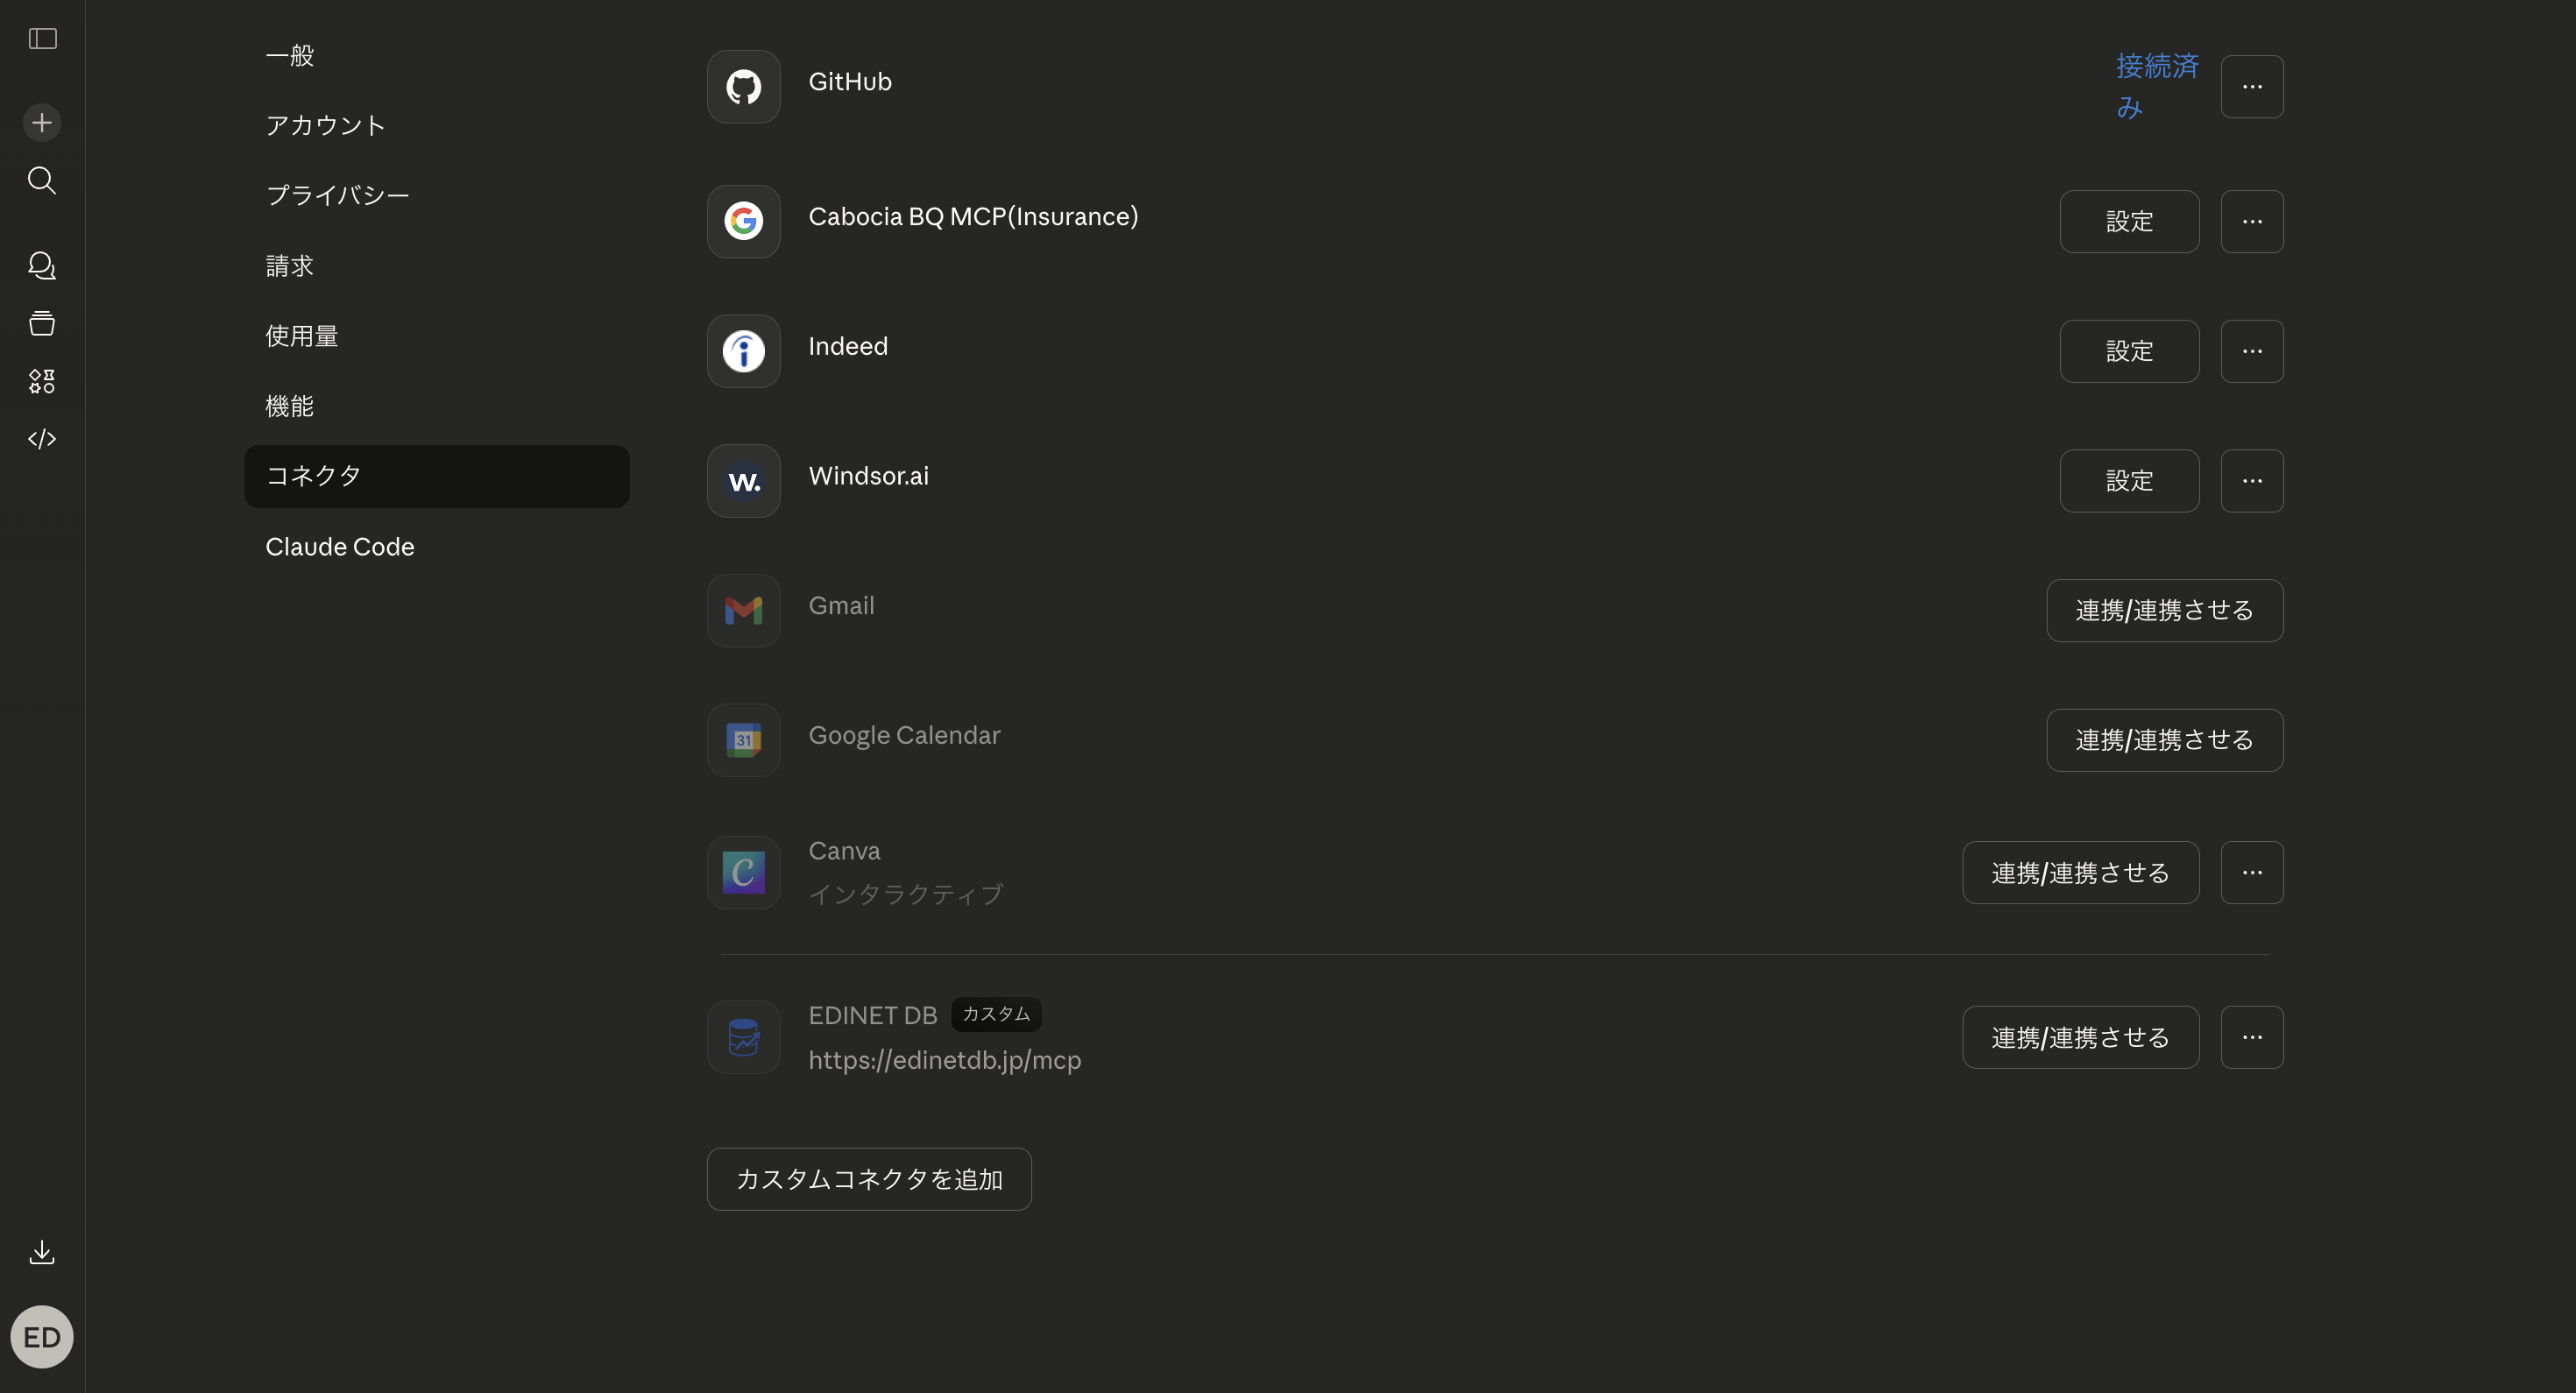Start a new chat via the plus icon

coord(41,122)
